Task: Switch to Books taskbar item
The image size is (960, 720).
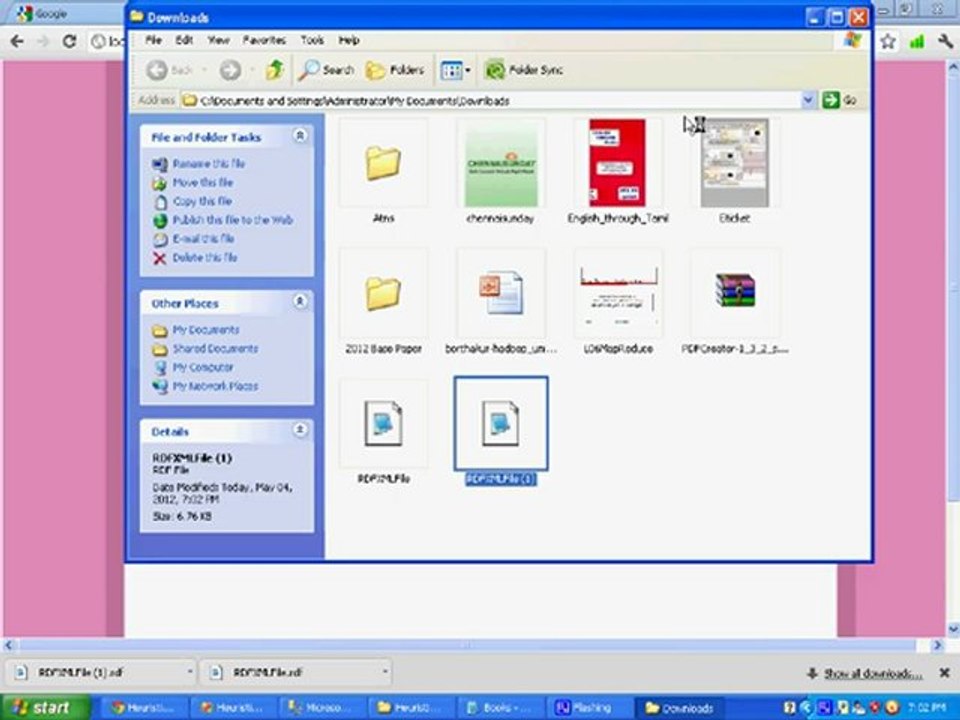Action: point(502,708)
